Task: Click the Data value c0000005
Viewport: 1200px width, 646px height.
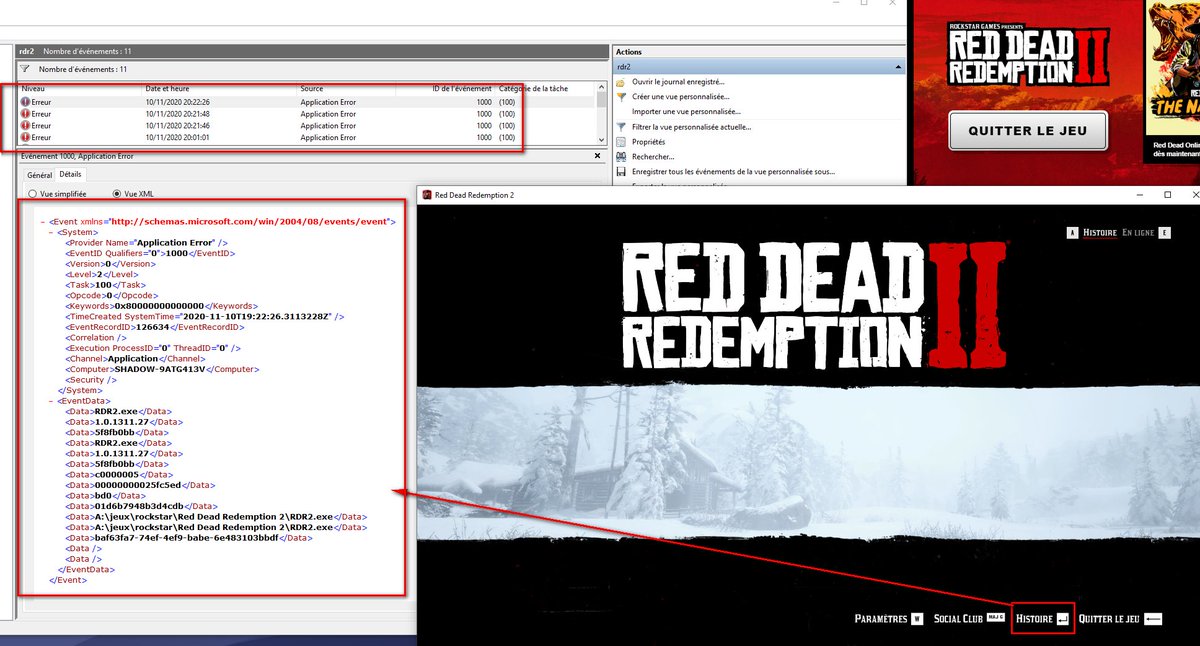Action: pyautogui.click(x=117, y=475)
